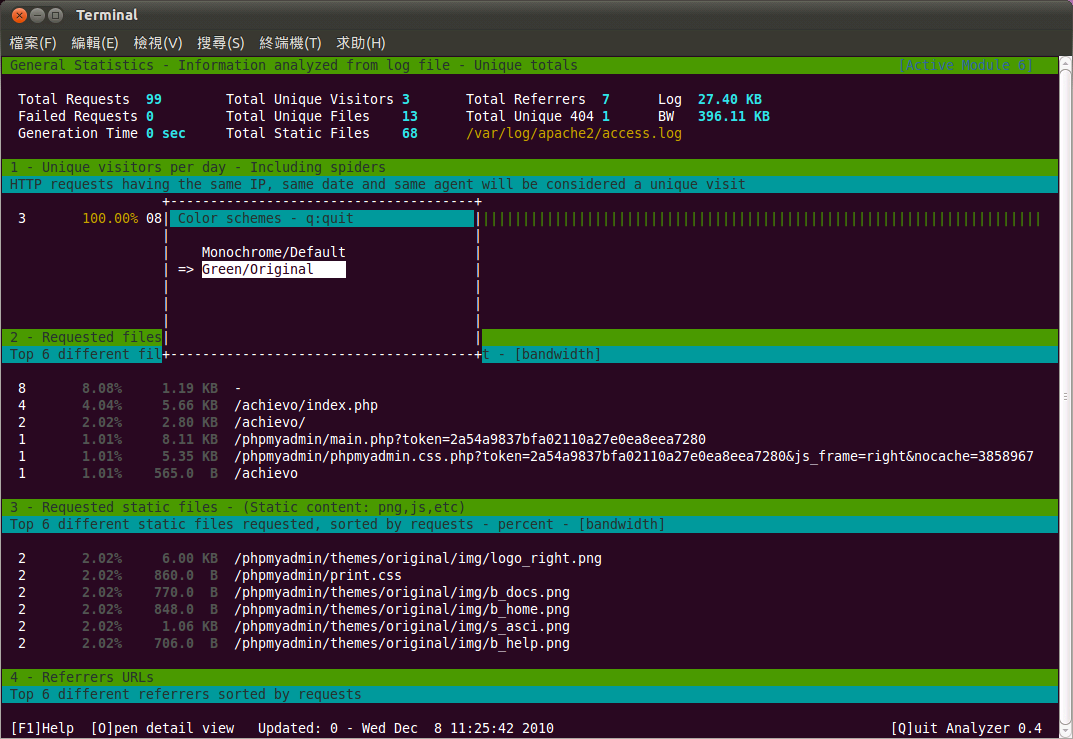Select Green/Original color scheme
Screen dimensions: 1073x739
(274, 270)
